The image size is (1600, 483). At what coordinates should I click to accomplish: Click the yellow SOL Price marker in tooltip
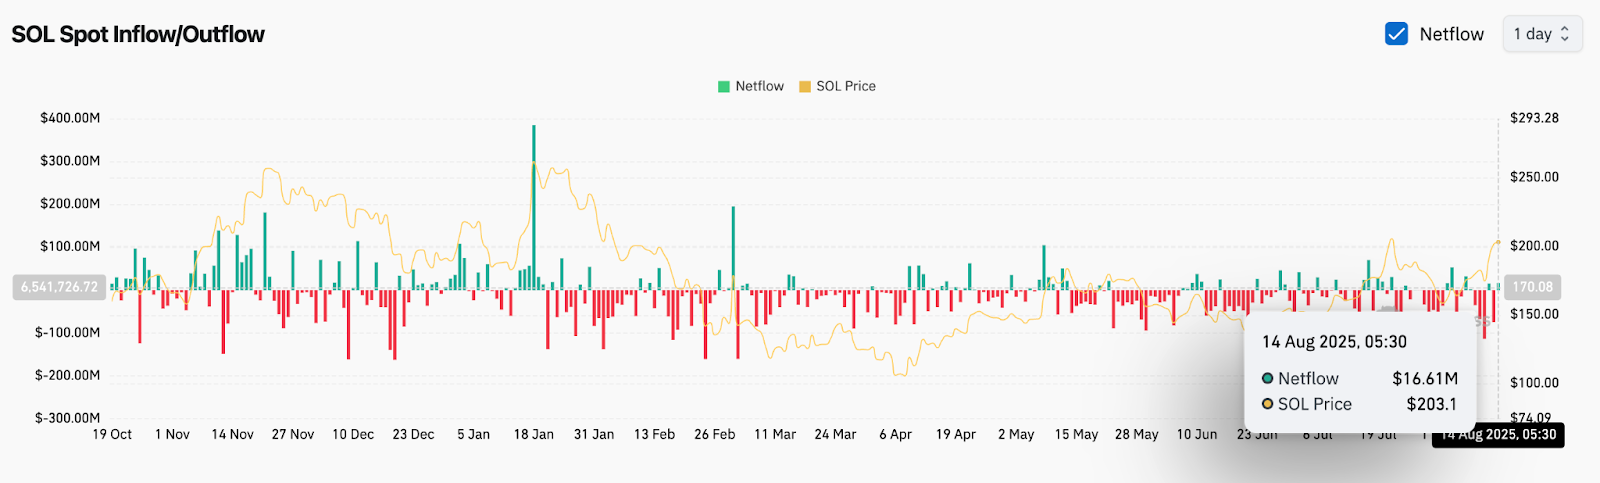tap(1267, 404)
